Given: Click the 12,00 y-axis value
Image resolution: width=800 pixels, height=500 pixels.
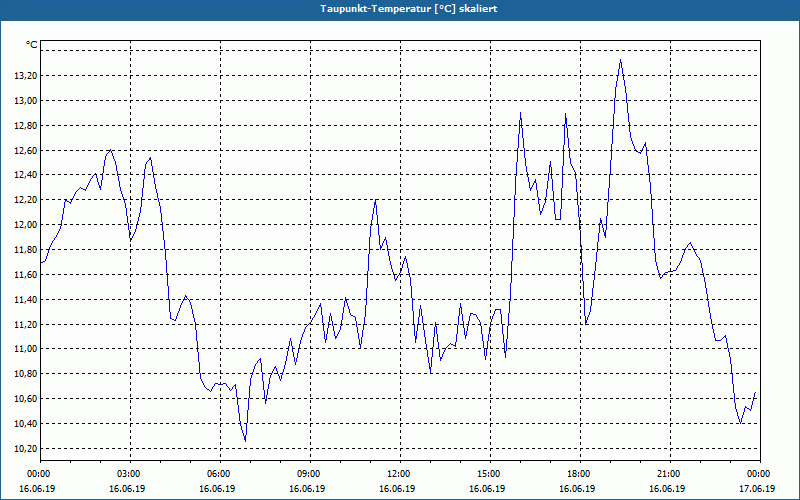Looking at the screenshot, I should click(x=26, y=225).
